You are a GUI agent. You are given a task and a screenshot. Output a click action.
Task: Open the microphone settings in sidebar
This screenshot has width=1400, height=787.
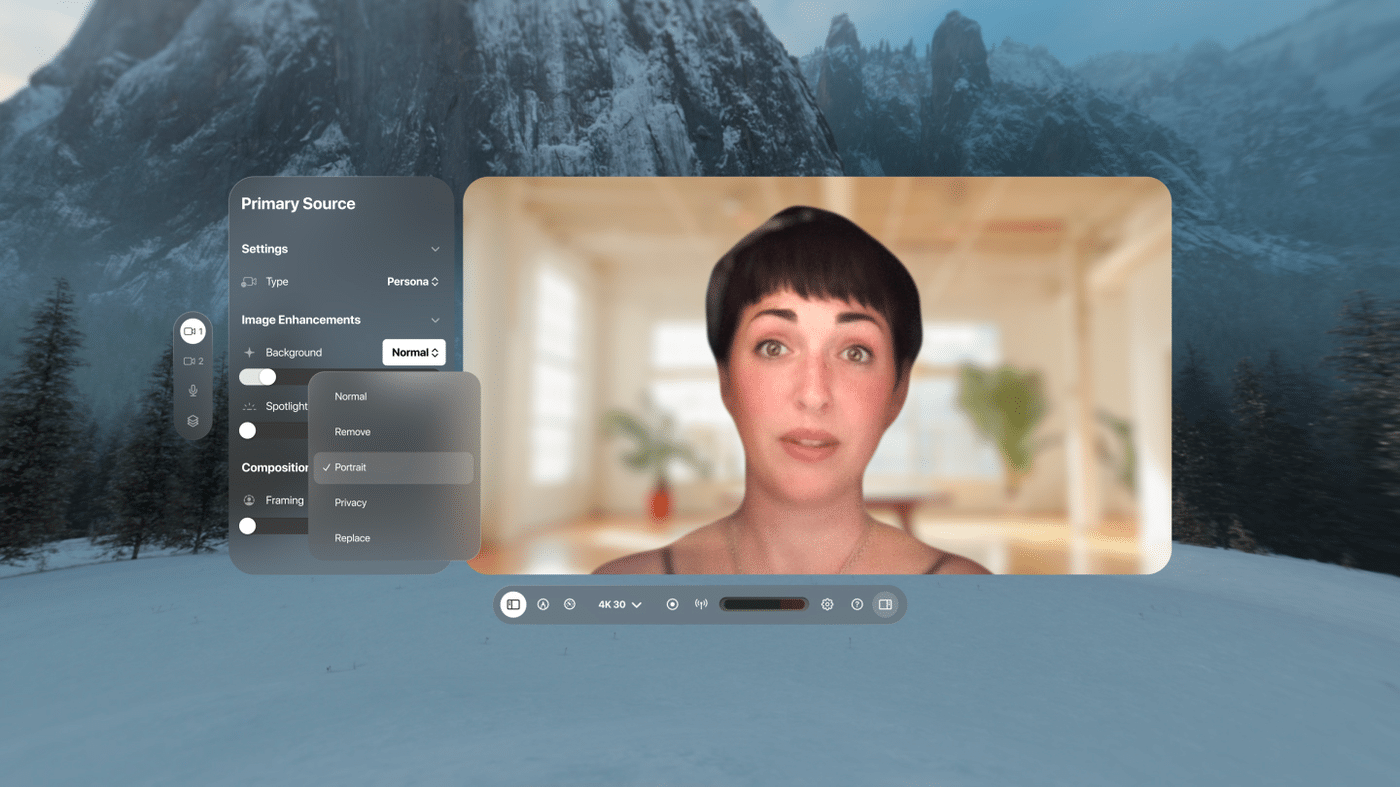193,391
